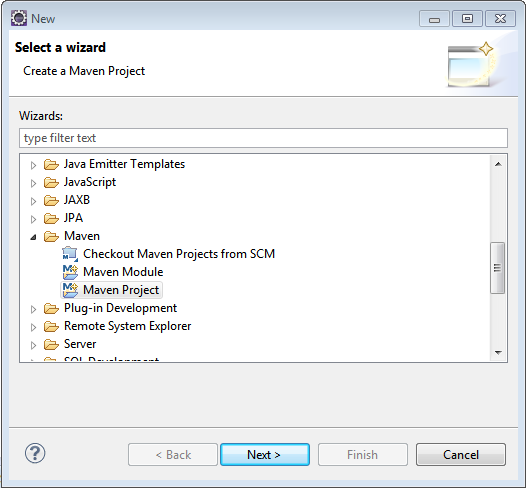Click the Java Emitter Templates folder icon
526x488 pixels.
click(x=51, y=164)
